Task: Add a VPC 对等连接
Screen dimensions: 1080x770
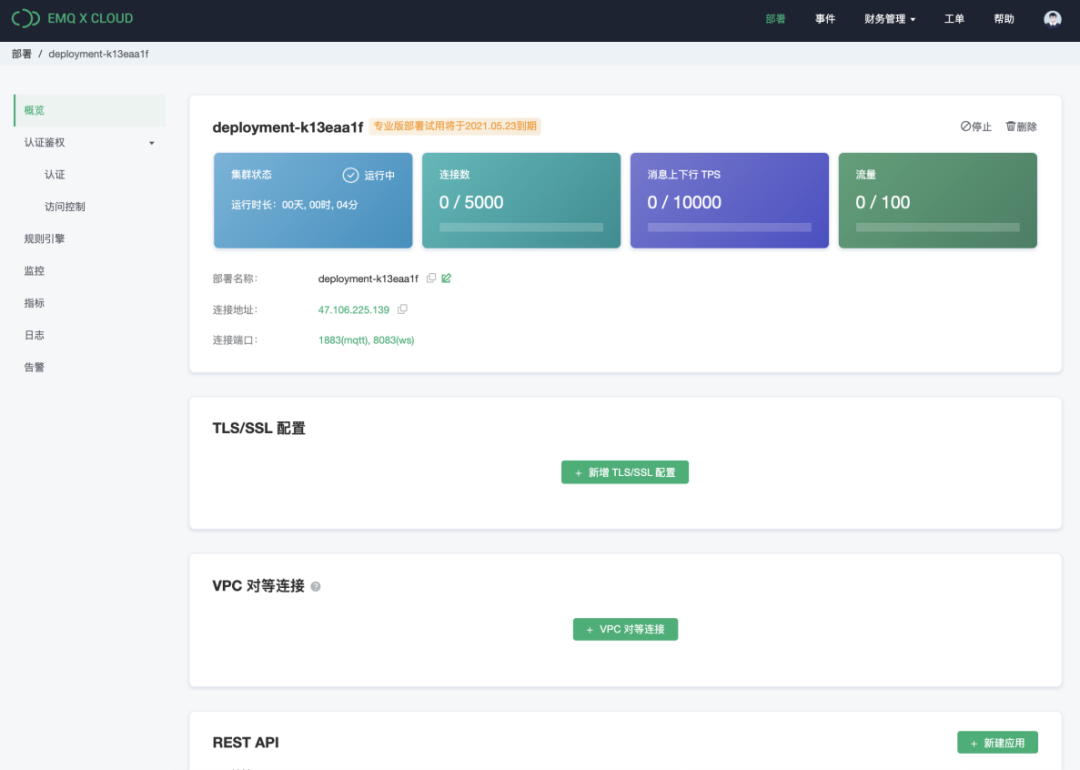Action: coord(625,629)
